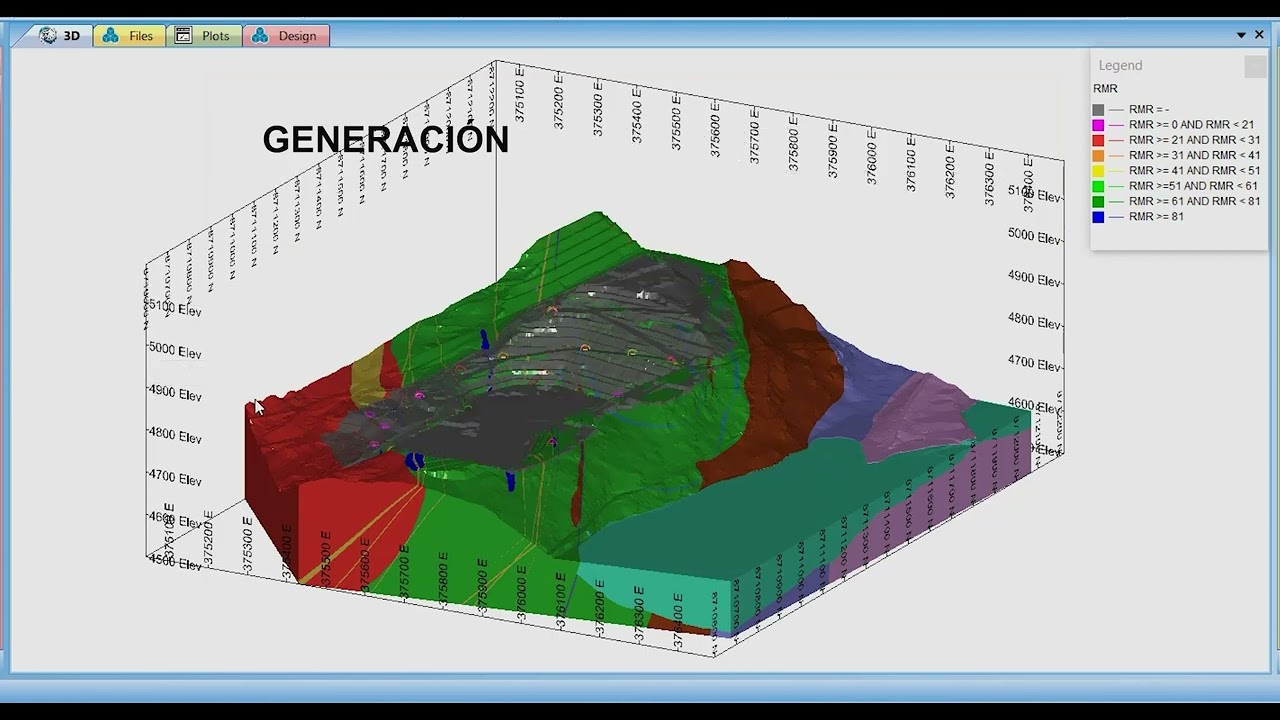Click the red RMR 21–31 swatch
1280x720 pixels.
coord(1098,140)
